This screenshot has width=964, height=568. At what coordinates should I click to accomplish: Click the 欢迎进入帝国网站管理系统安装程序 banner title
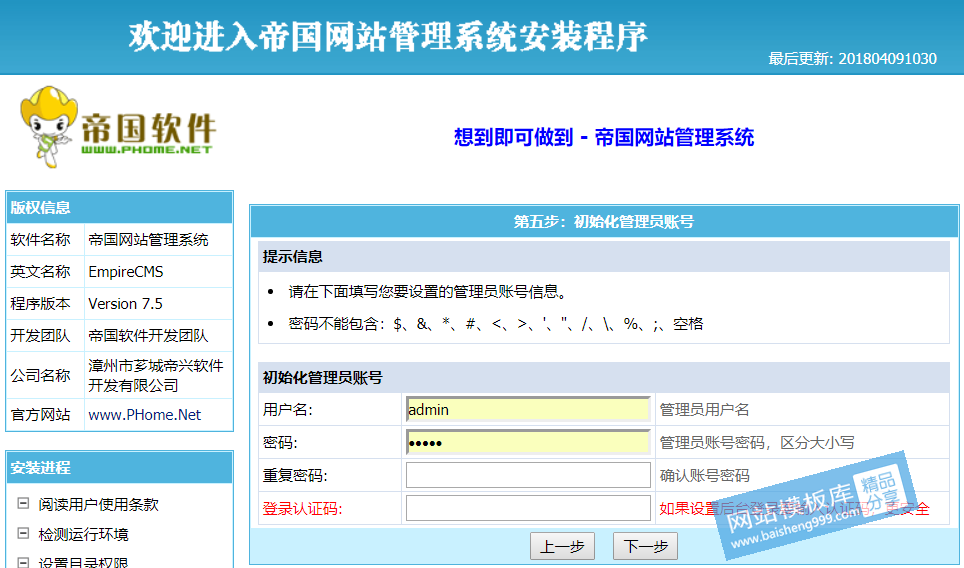(388, 36)
